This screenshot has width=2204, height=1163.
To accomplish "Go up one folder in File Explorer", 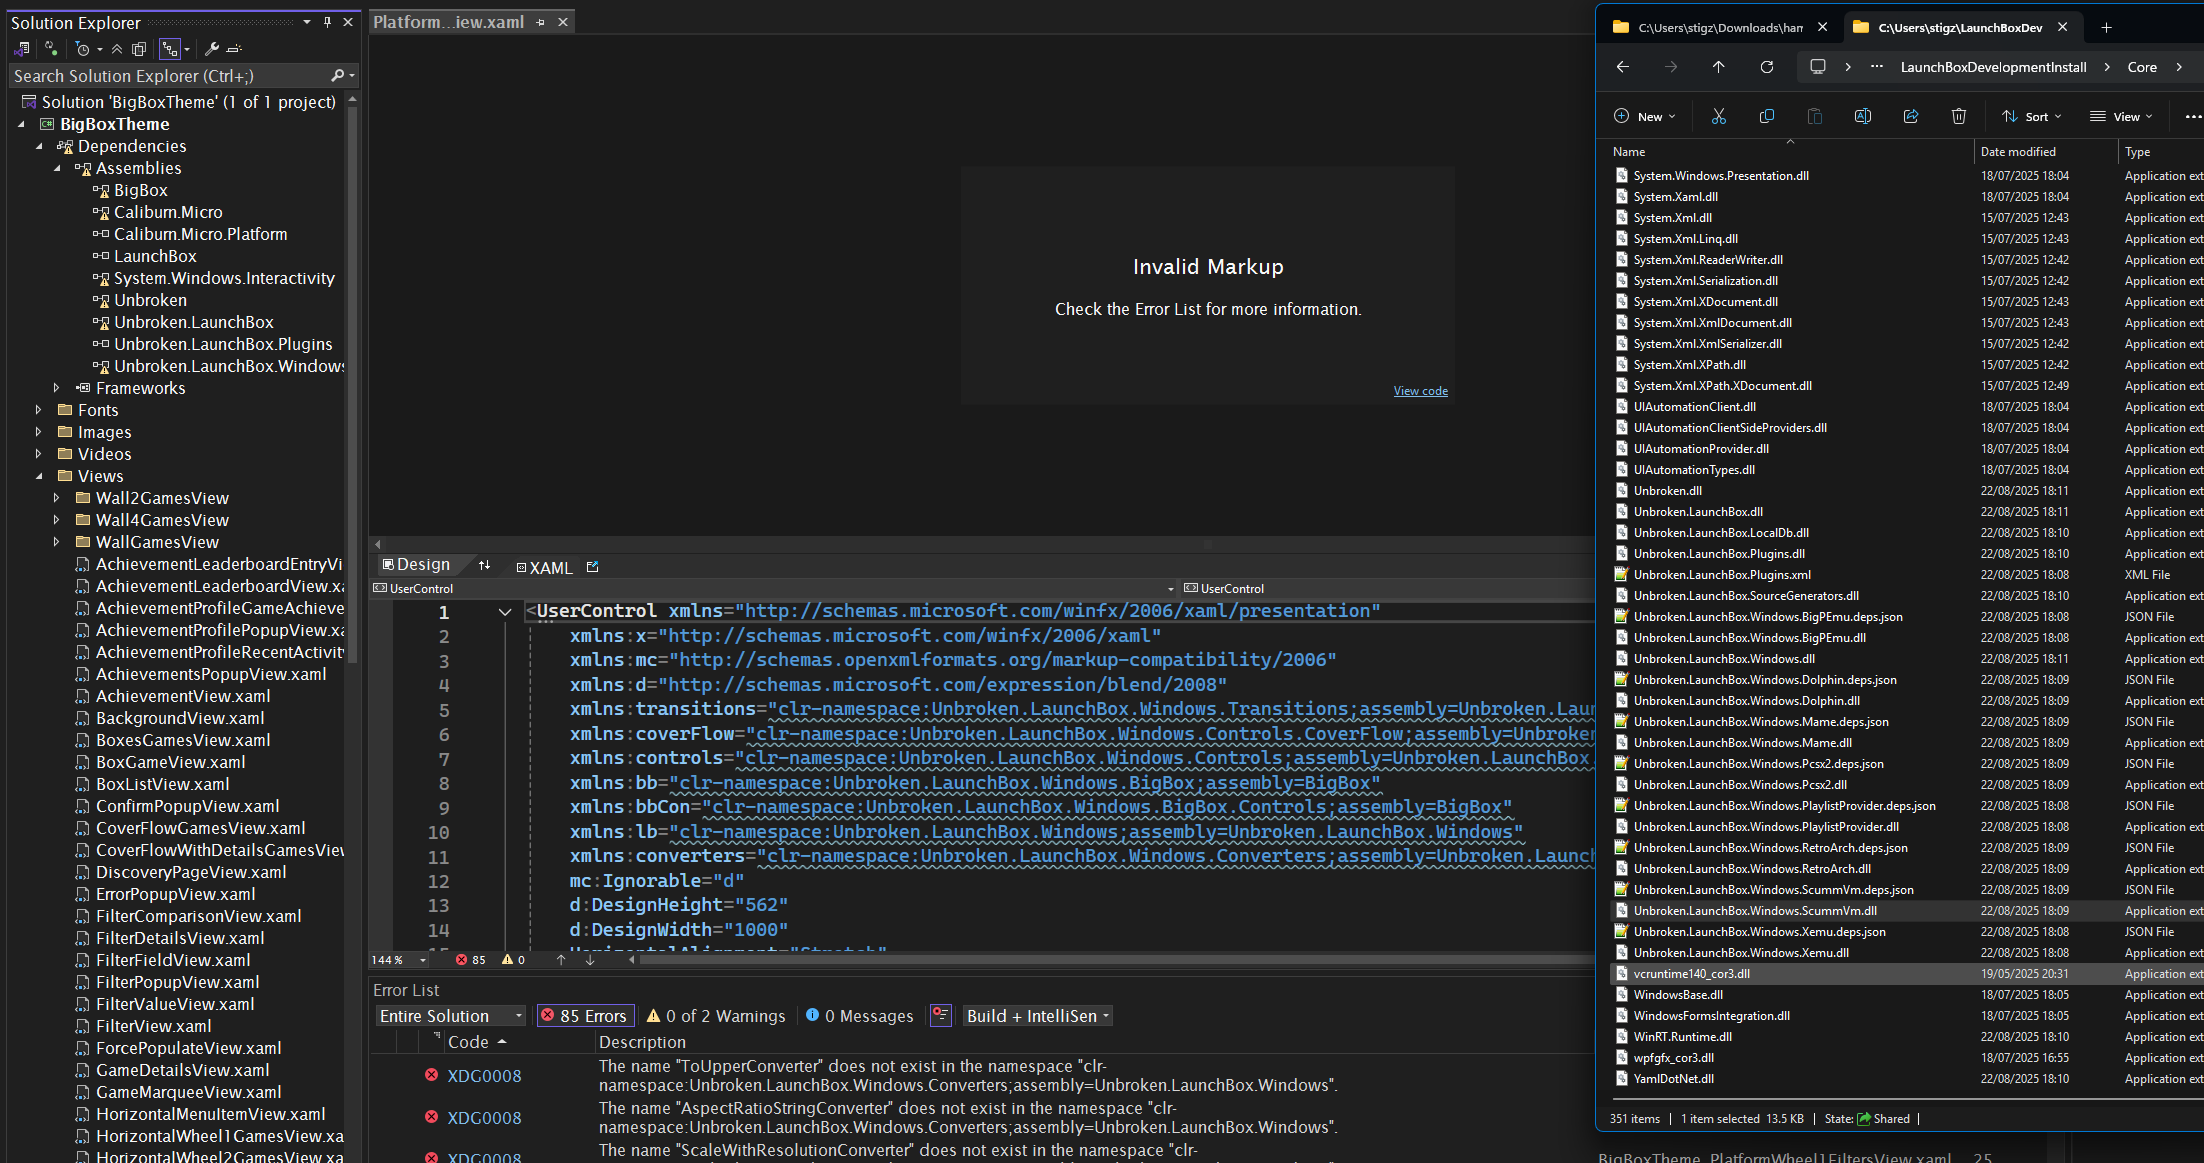I will coord(1719,67).
